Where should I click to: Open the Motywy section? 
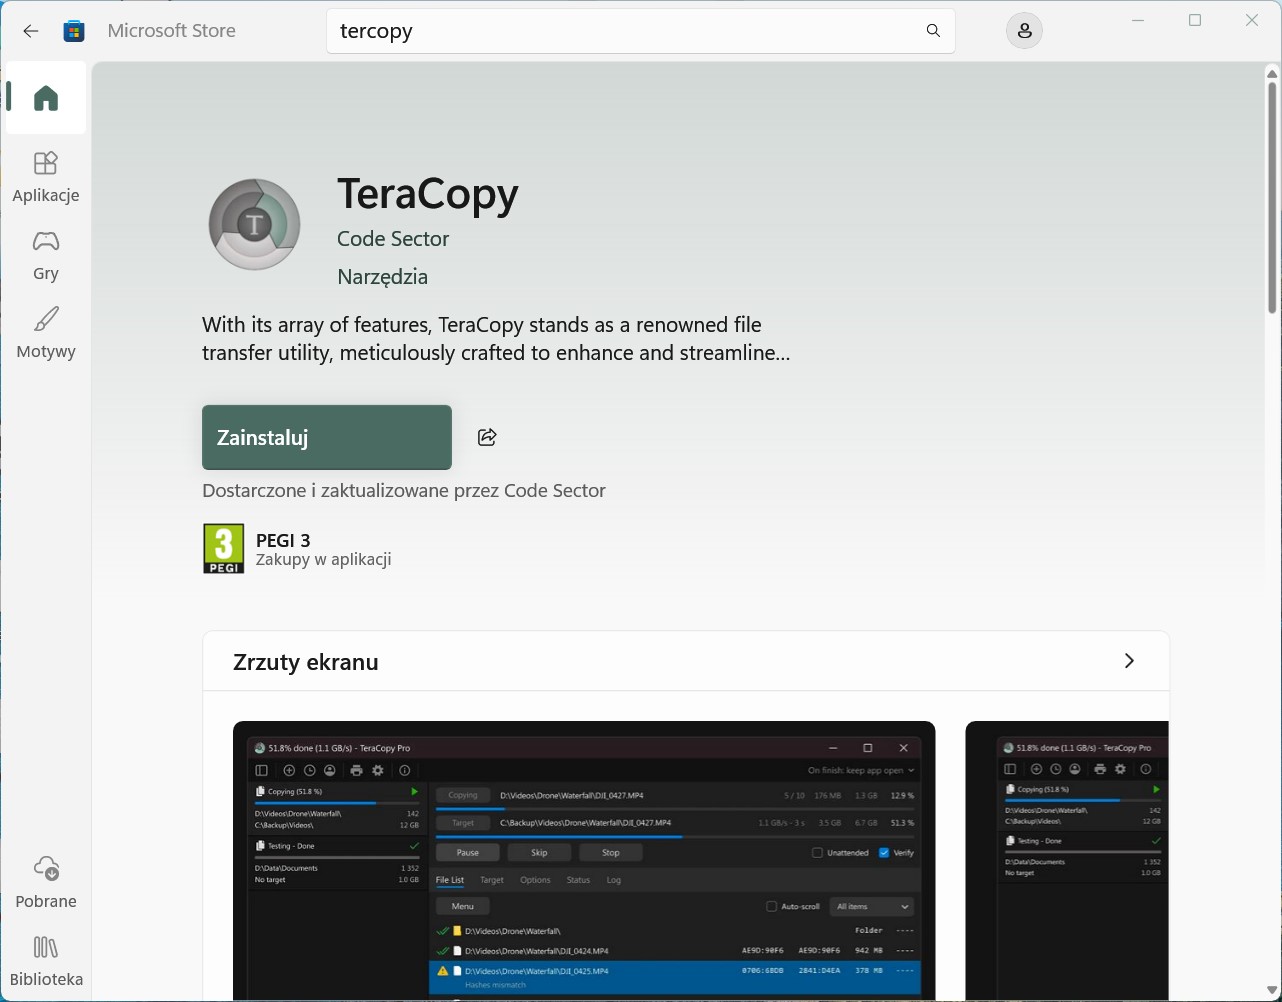coord(46,333)
